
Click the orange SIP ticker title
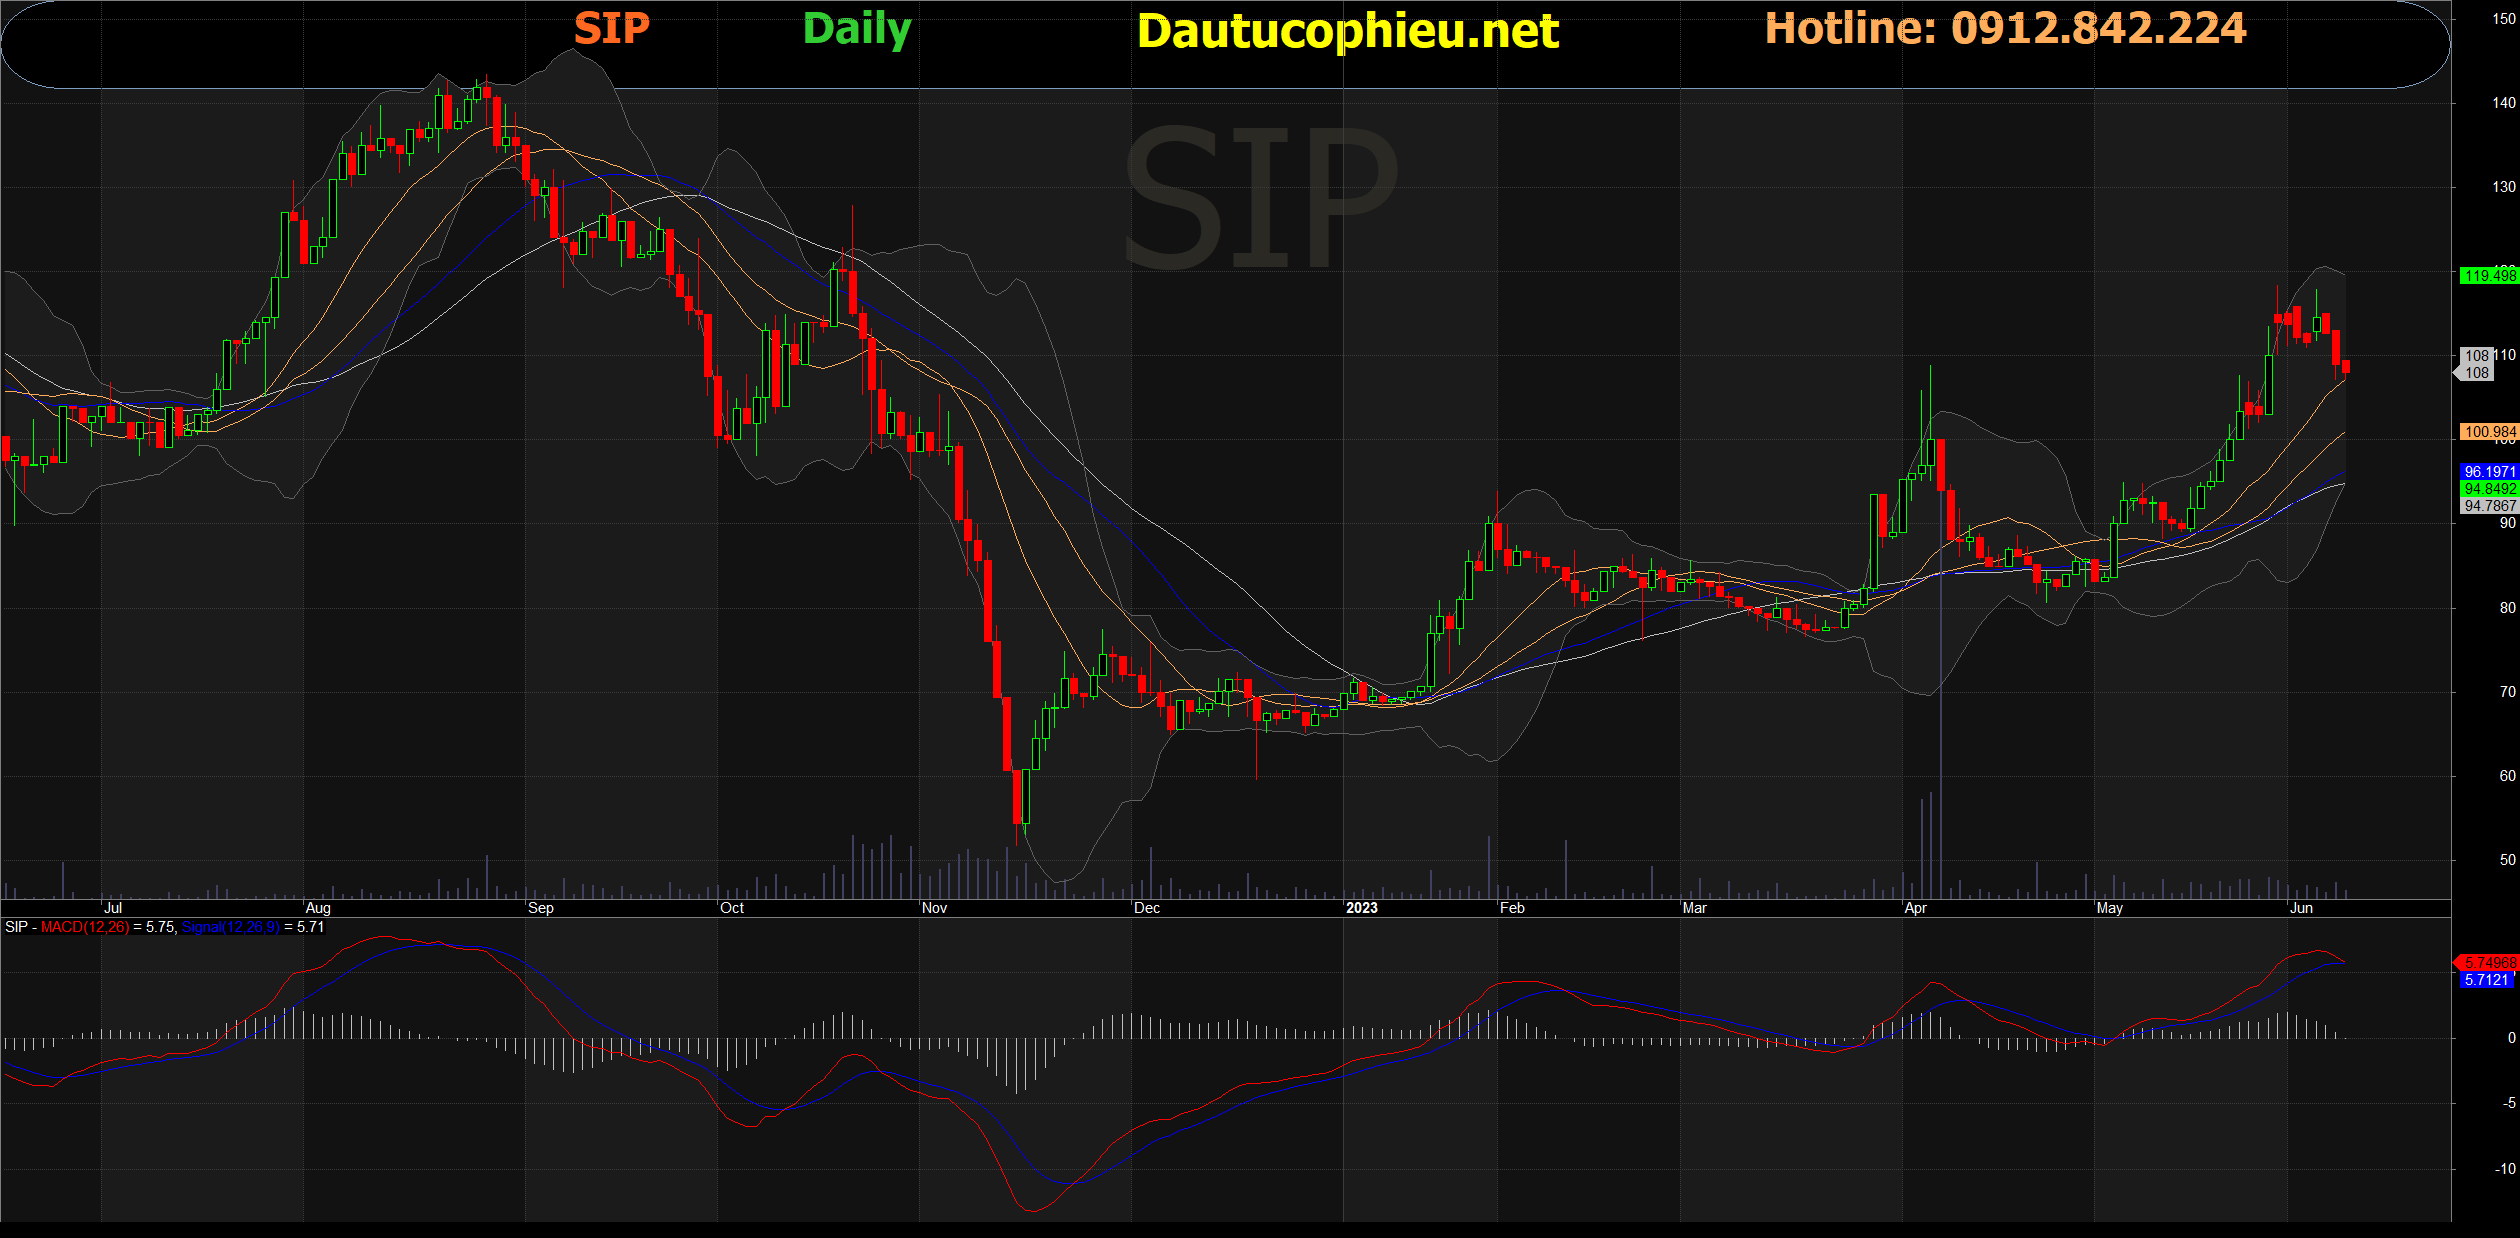pyautogui.click(x=611, y=29)
